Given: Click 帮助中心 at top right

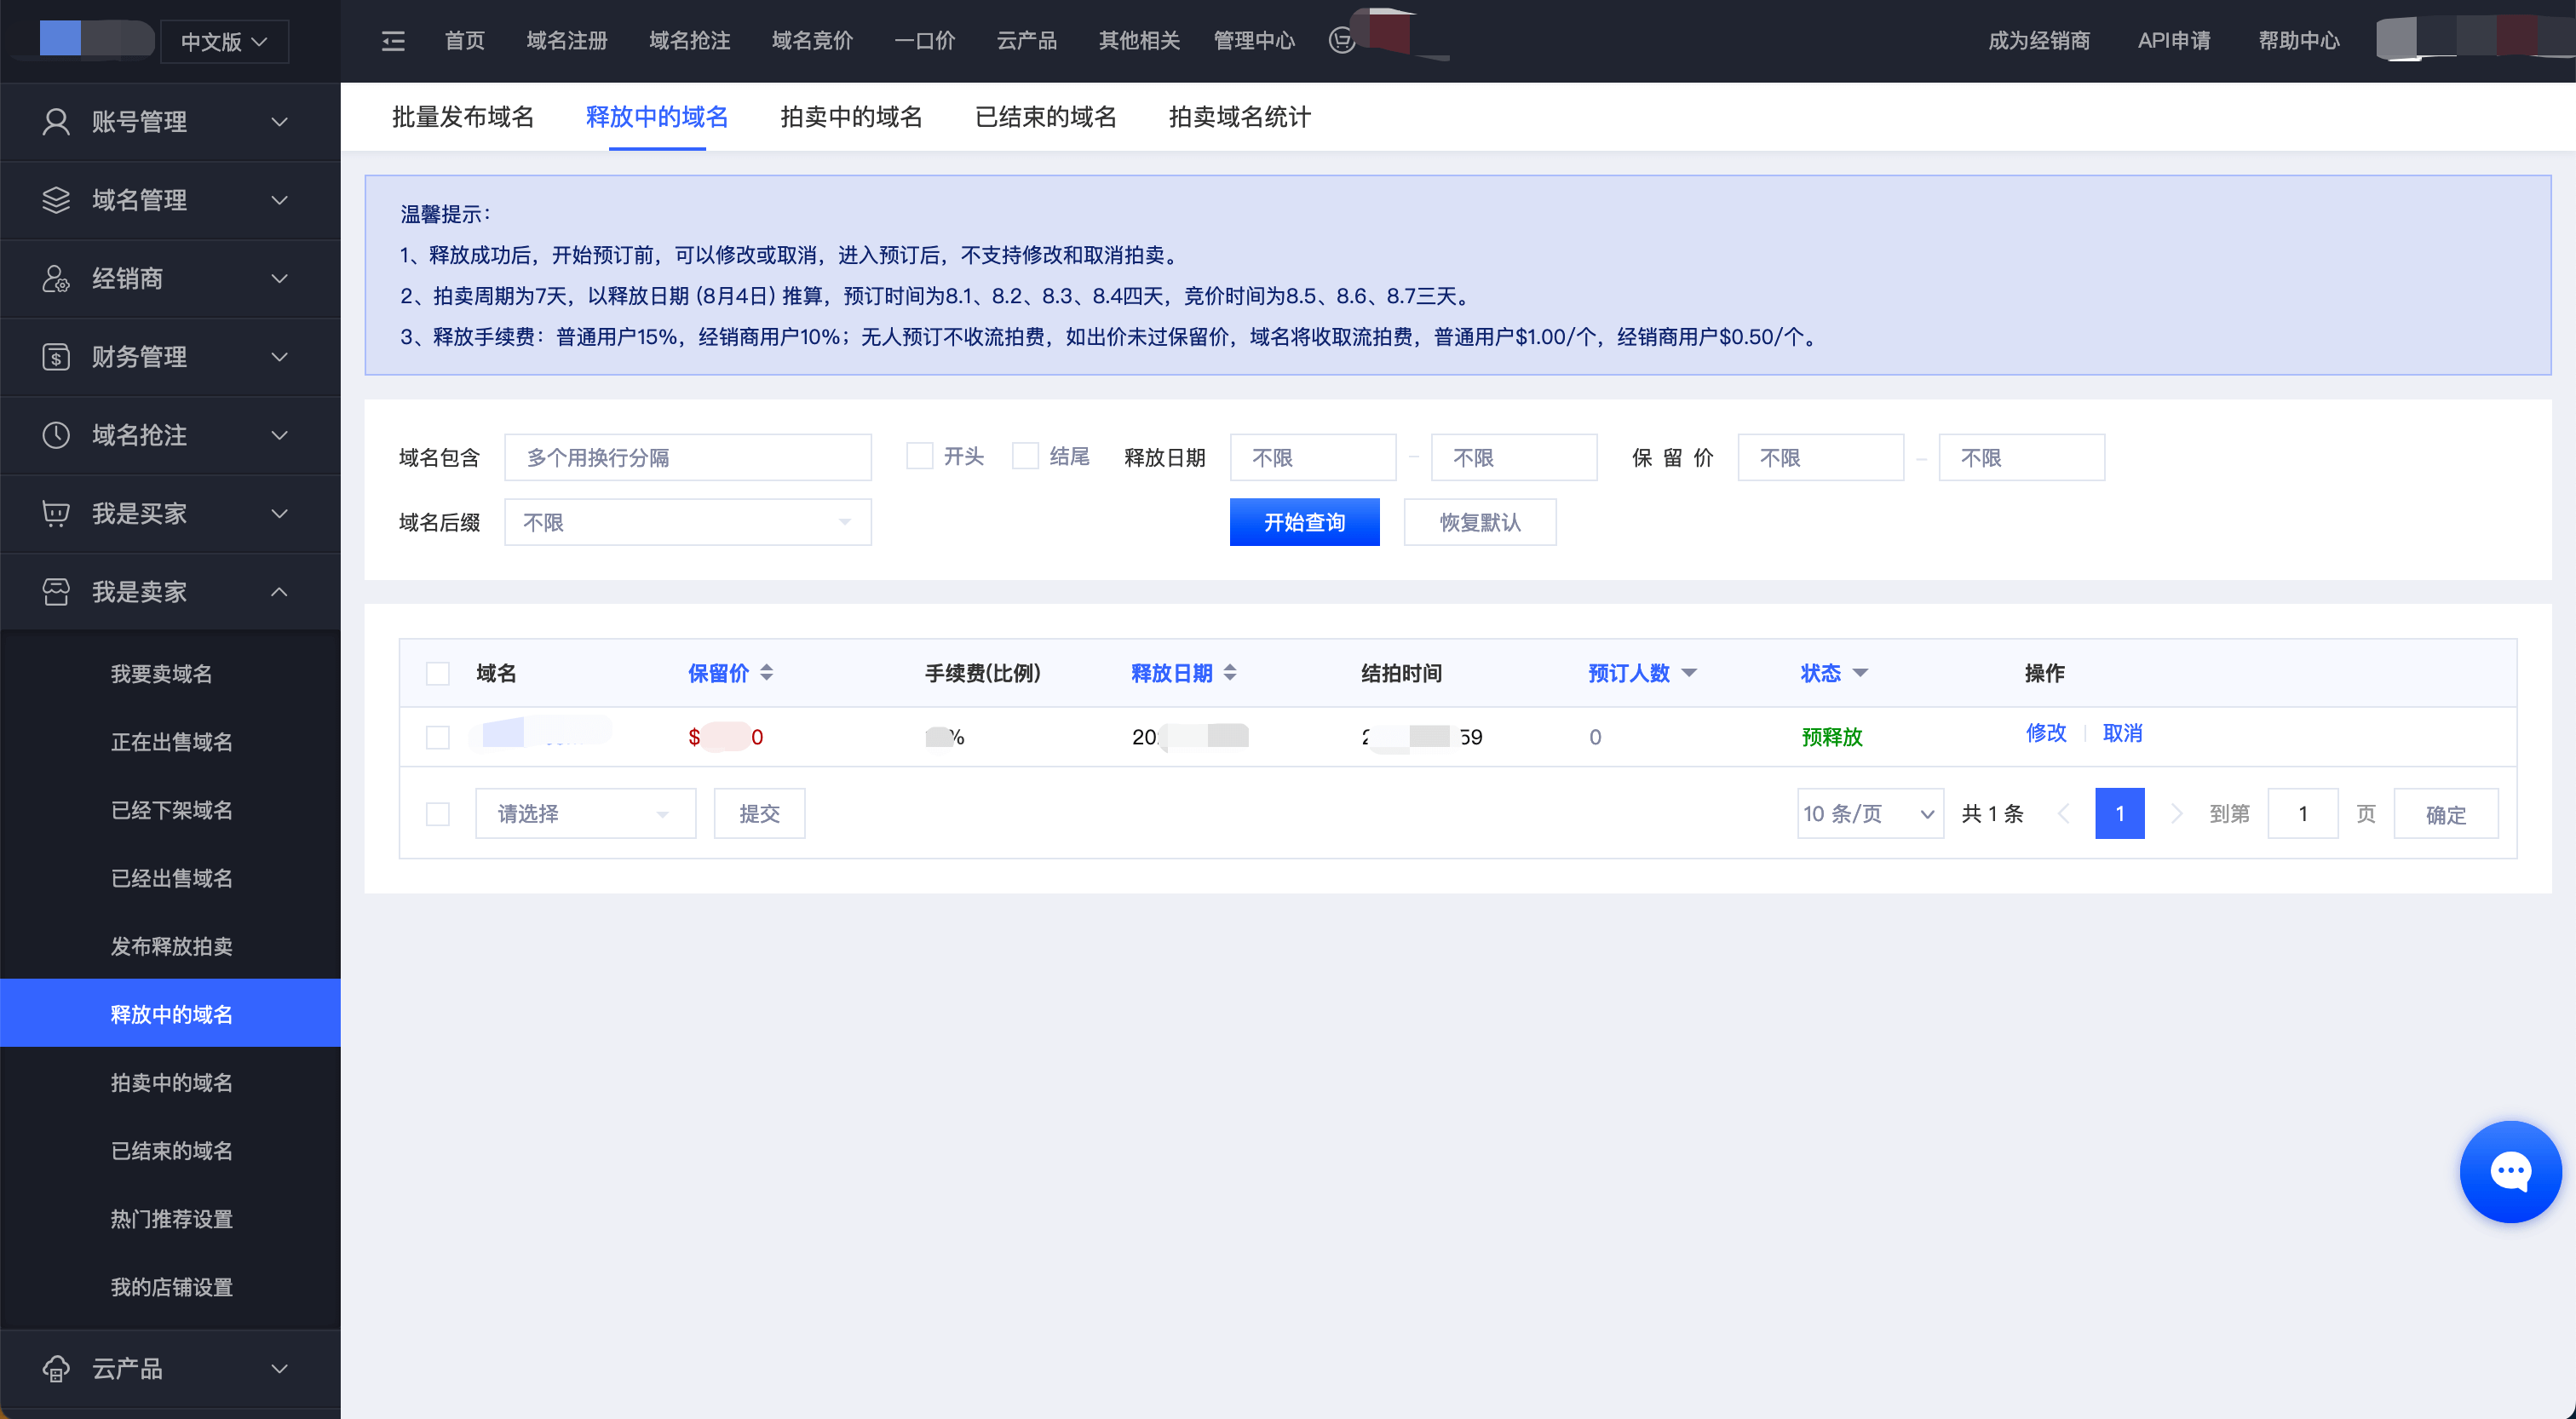Looking at the screenshot, I should [x=2299, y=41].
